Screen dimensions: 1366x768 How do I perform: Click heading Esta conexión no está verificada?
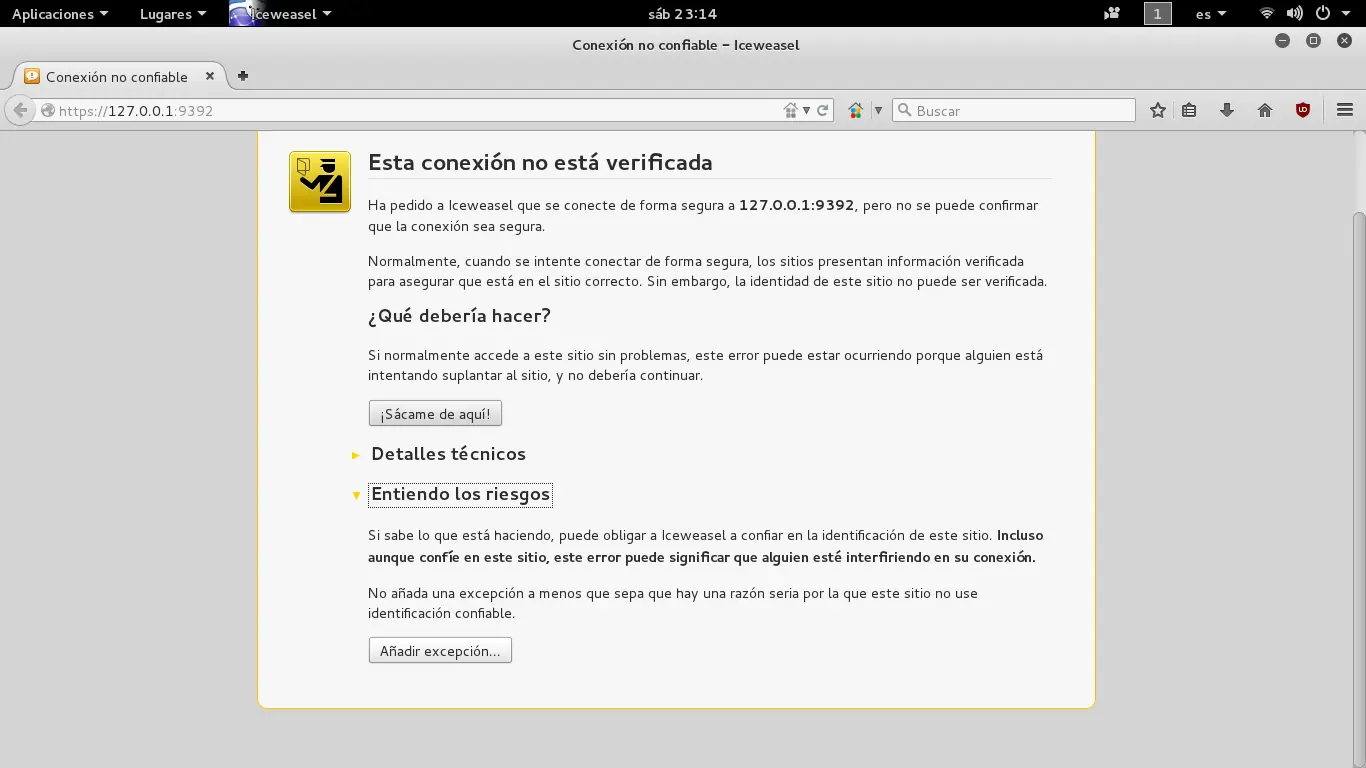(540, 162)
